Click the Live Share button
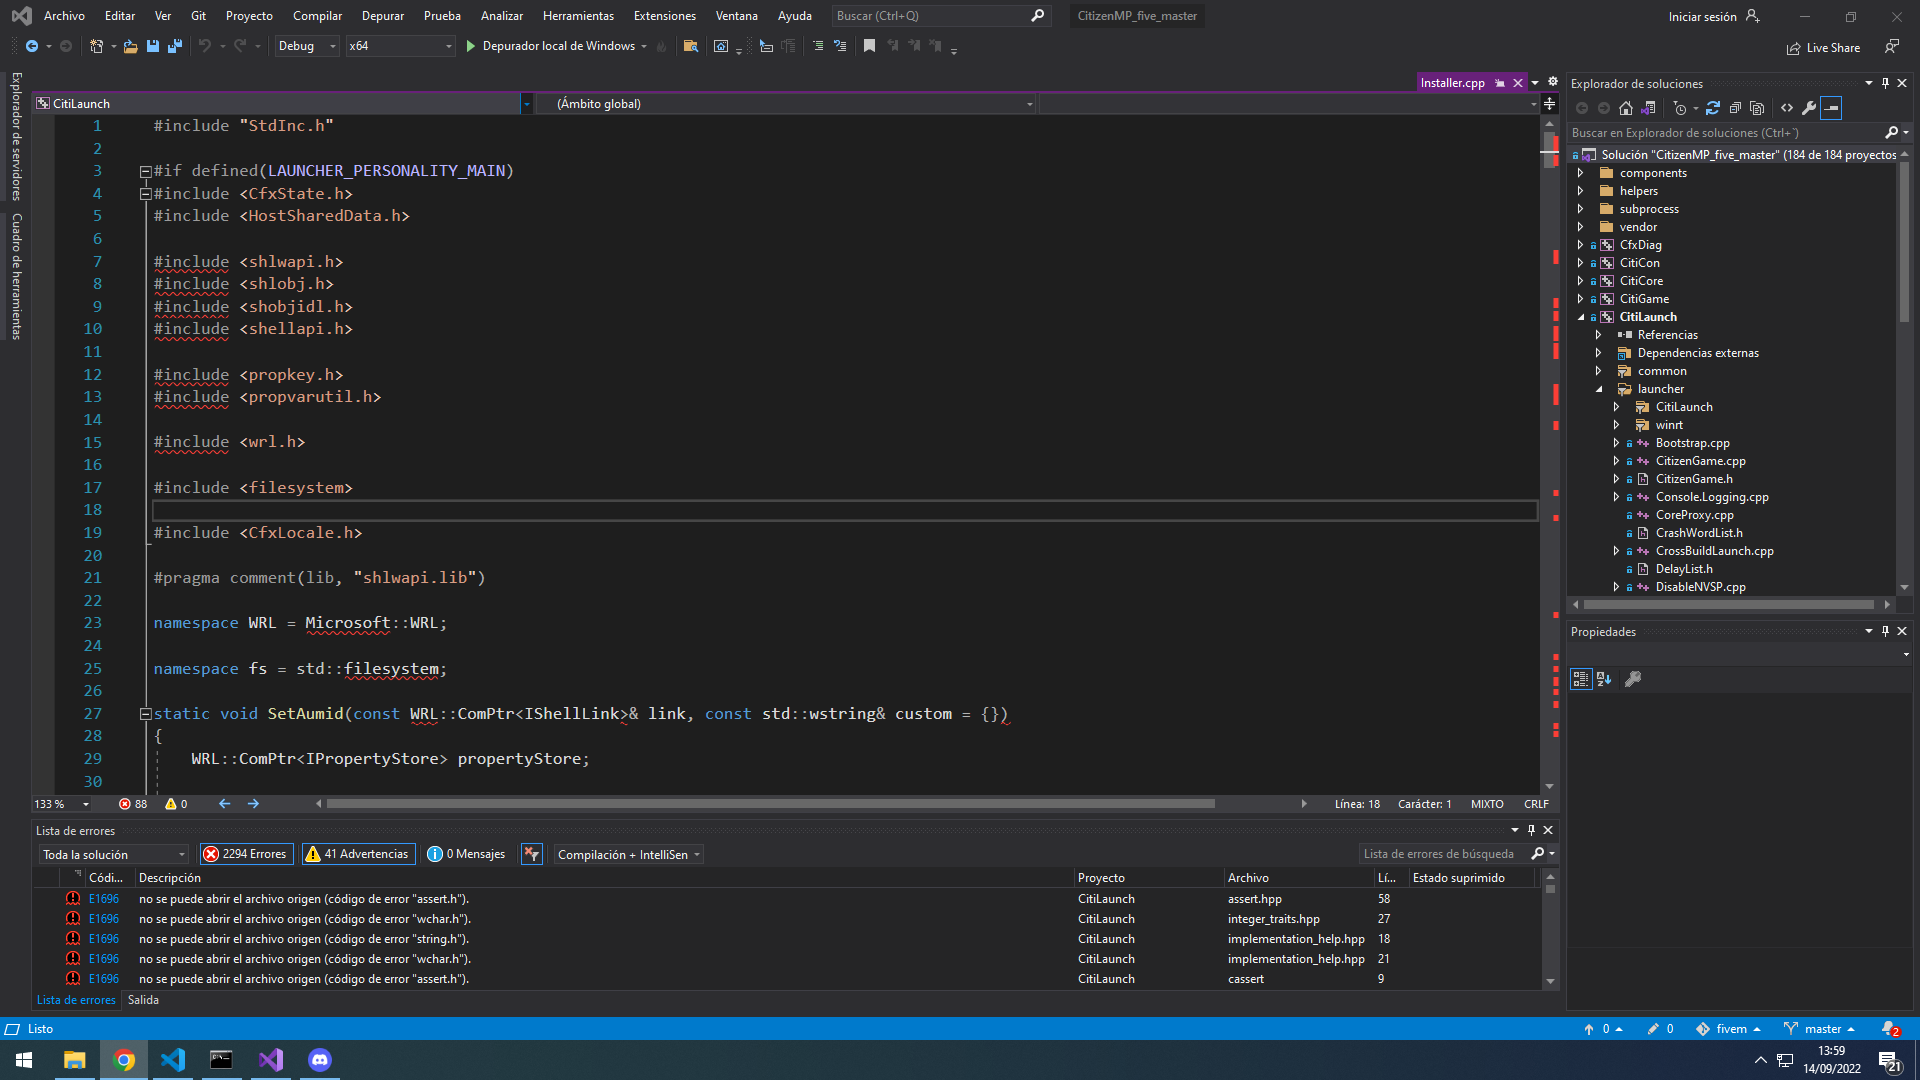Image resolution: width=1920 pixels, height=1080 pixels. [x=1824, y=48]
